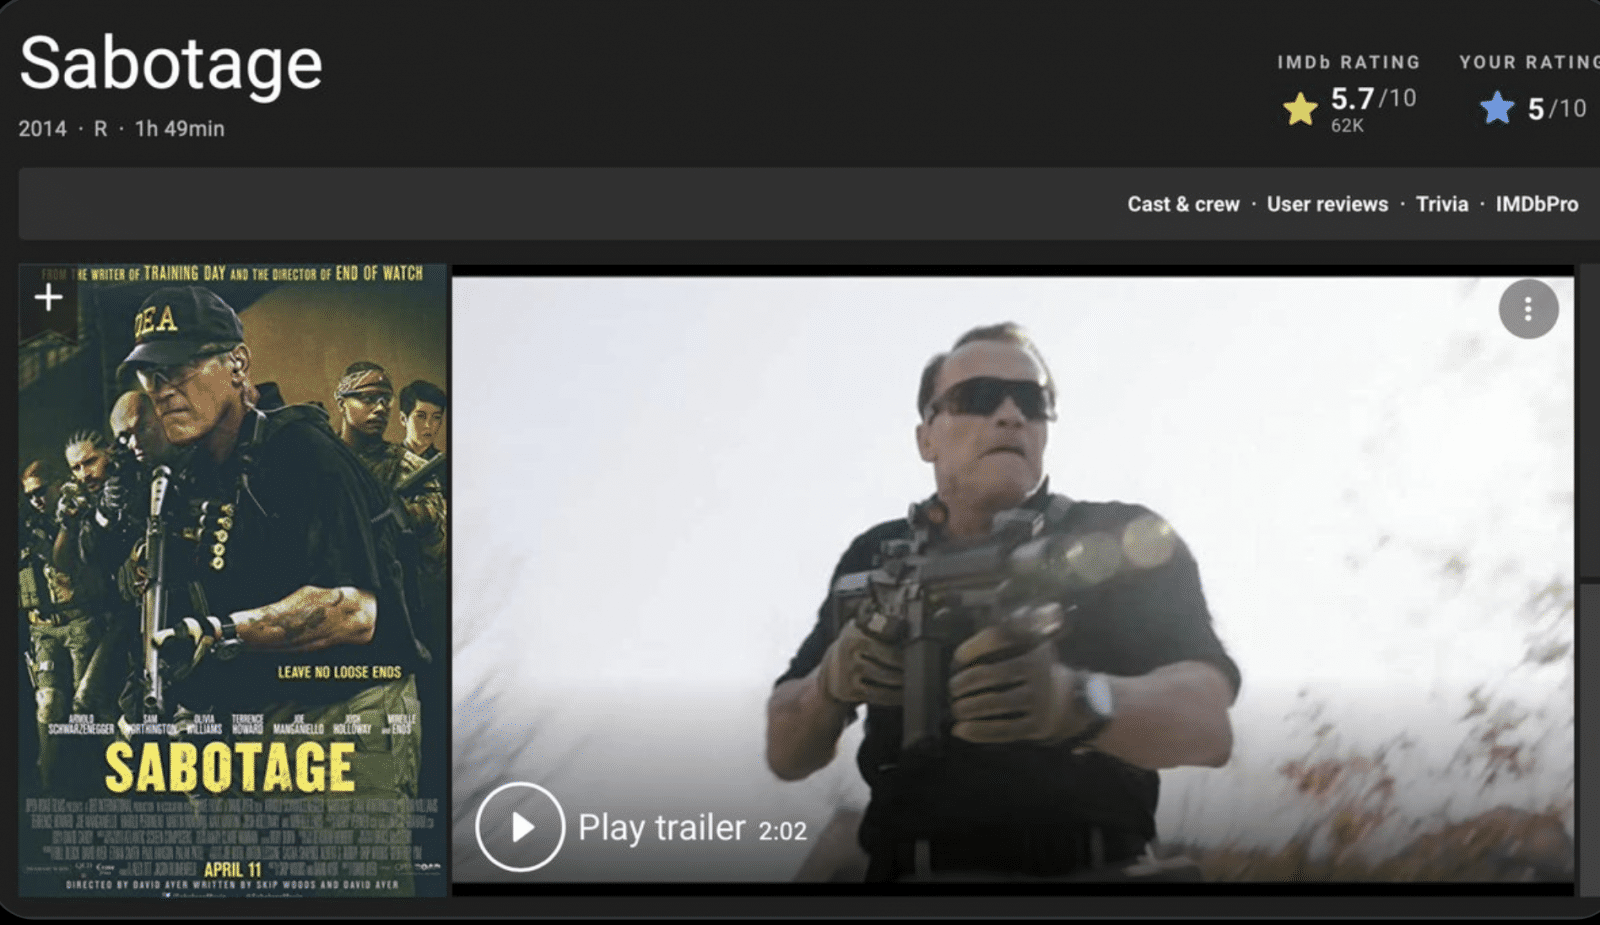Click the blue Your Rating star
The width and height of the screenshot is (1600, 925).
[x=1497, y=108]
